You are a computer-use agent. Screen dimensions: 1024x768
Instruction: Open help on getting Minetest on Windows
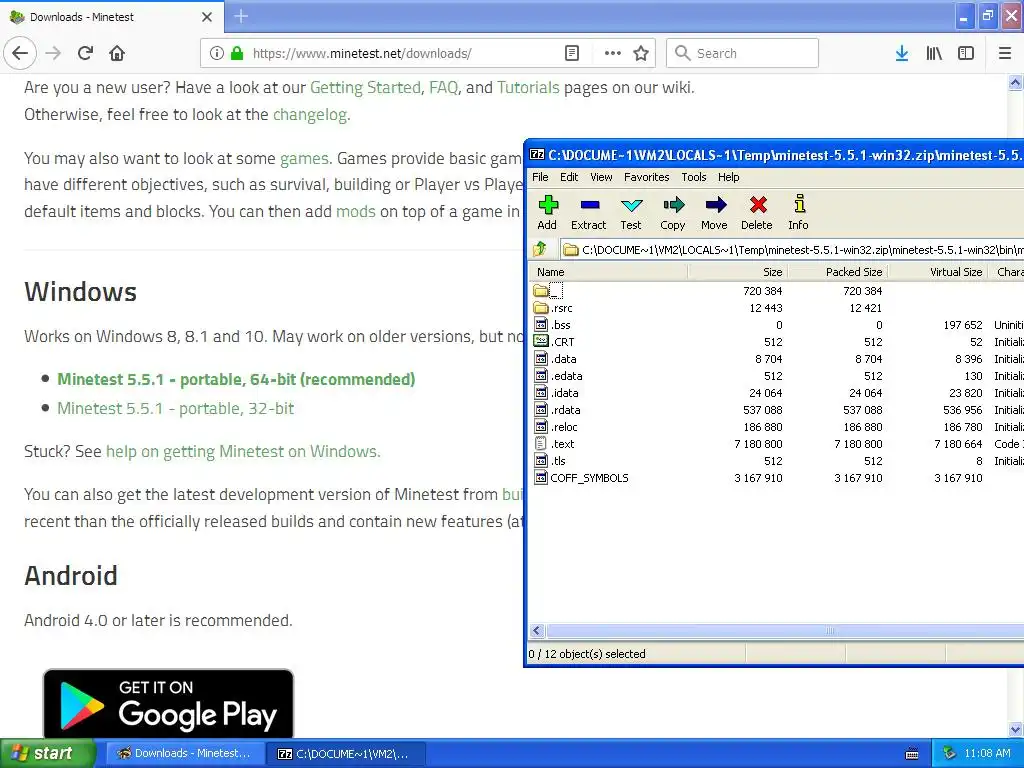[x=242, y=451]
